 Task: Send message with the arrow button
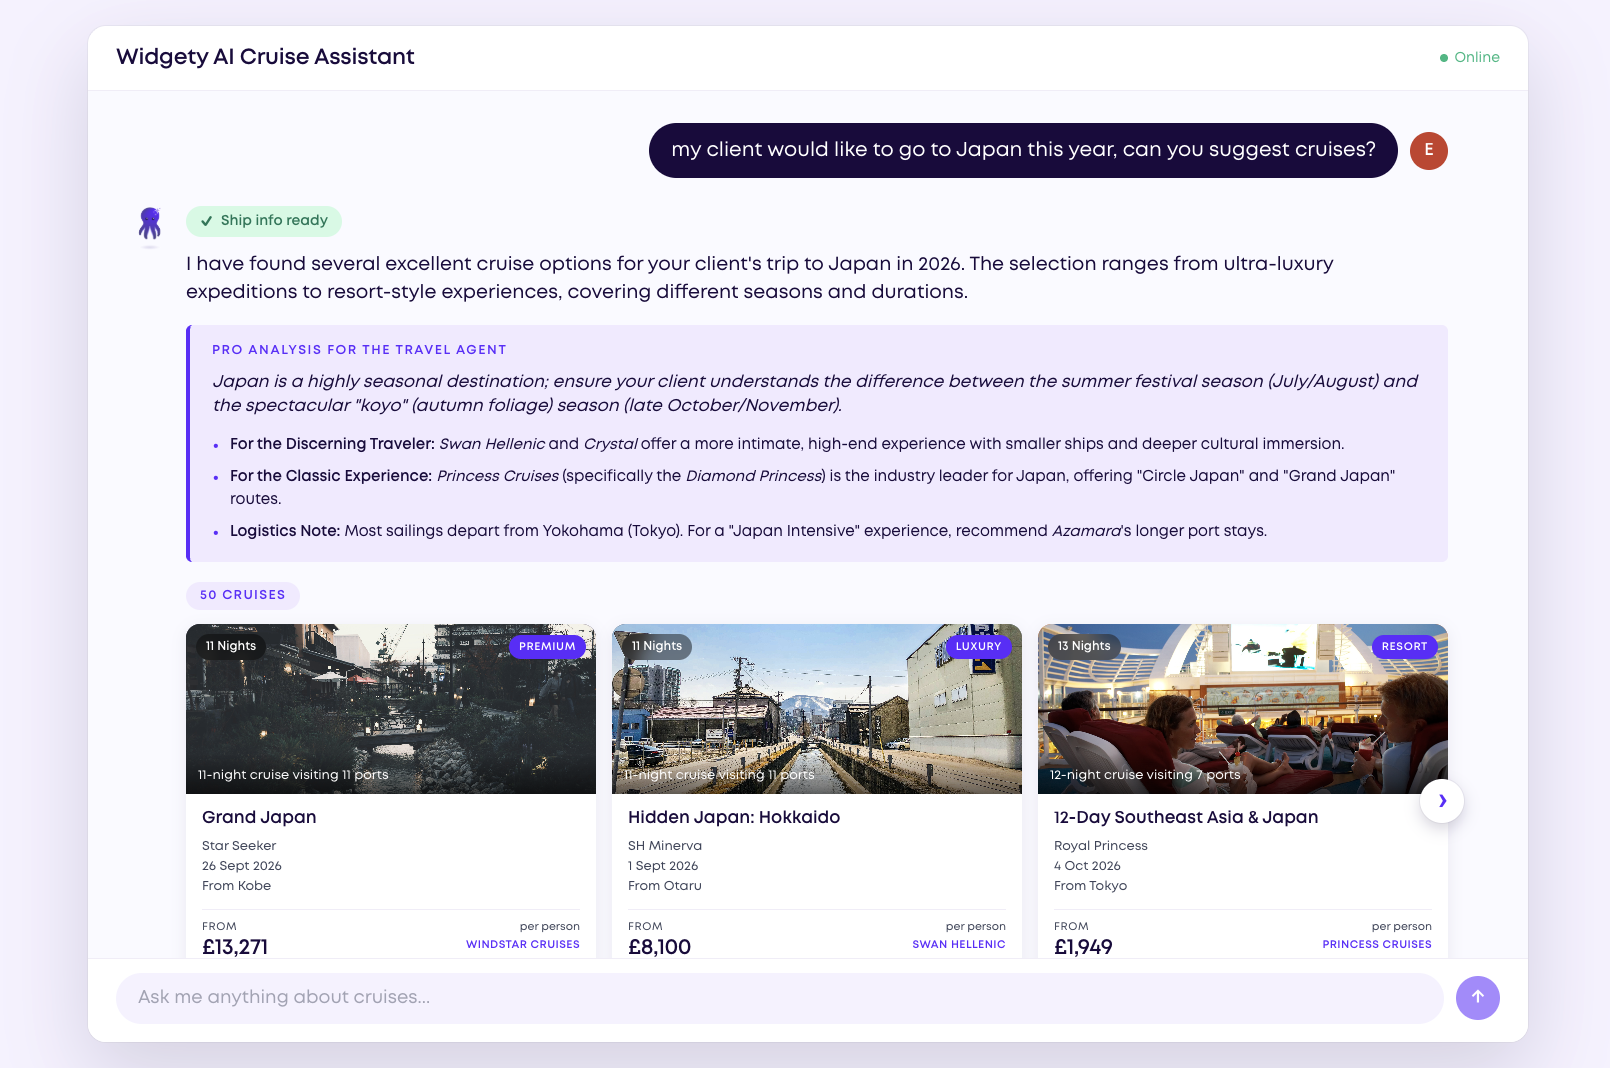1477,997
